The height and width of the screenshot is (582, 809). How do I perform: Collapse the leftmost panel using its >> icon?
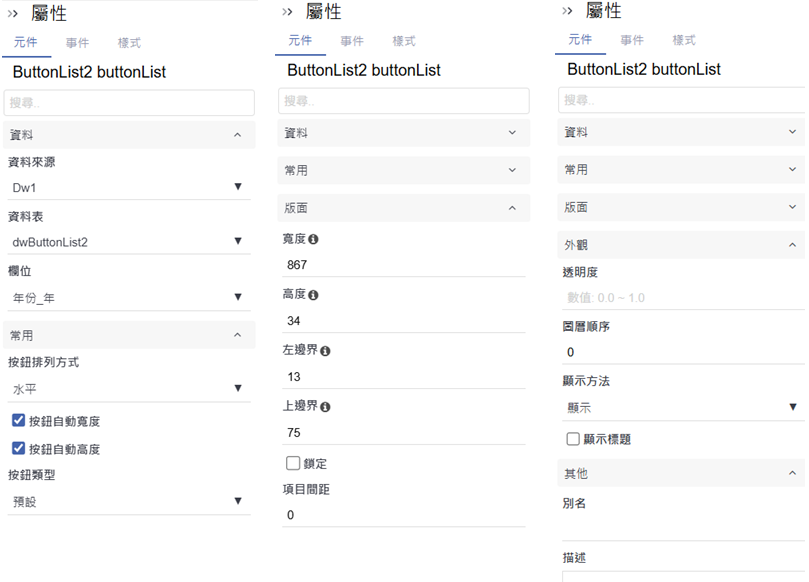click(x=14, y=14)
